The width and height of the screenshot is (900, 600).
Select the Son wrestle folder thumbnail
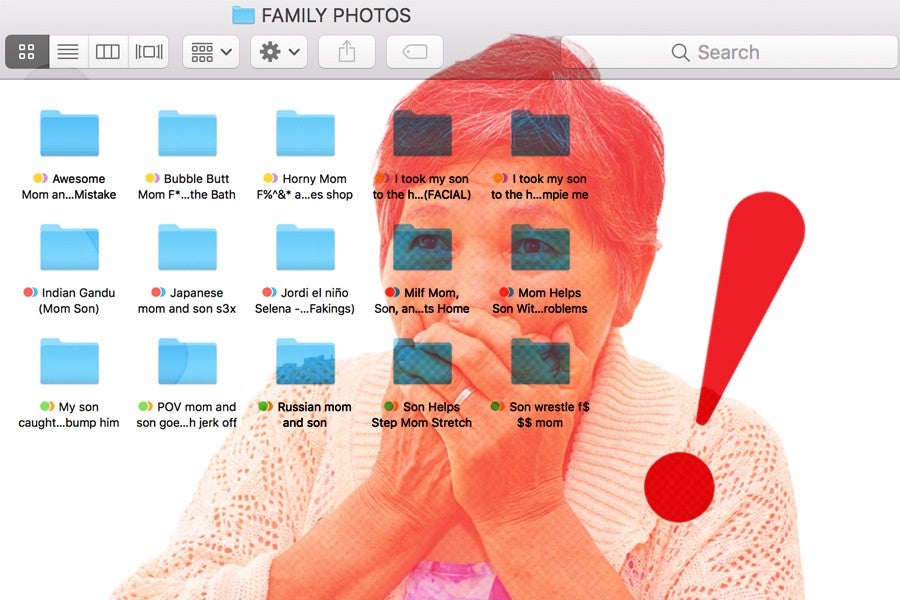pyautogui.click(x=539, y=360)
